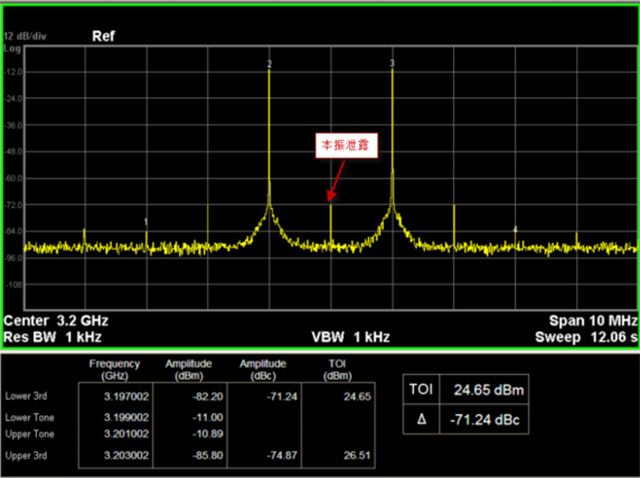This screenshot has width=640, height=478.
Task: Click the amplitude value -11.00
Action: 208,418
